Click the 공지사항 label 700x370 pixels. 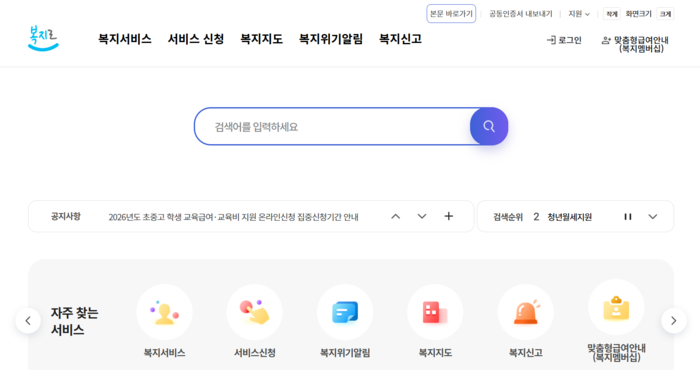click(x=66, y=216)
